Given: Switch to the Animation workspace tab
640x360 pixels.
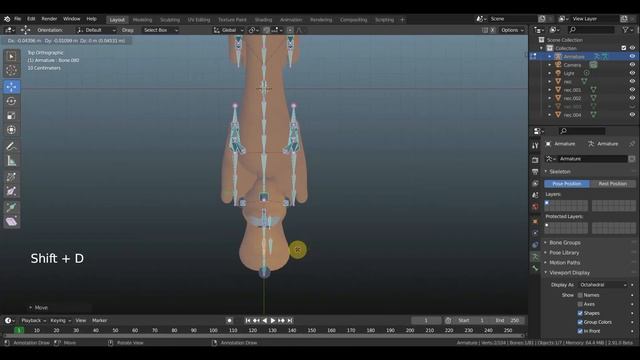Looking at the screenshot, I should click(291, 20).
